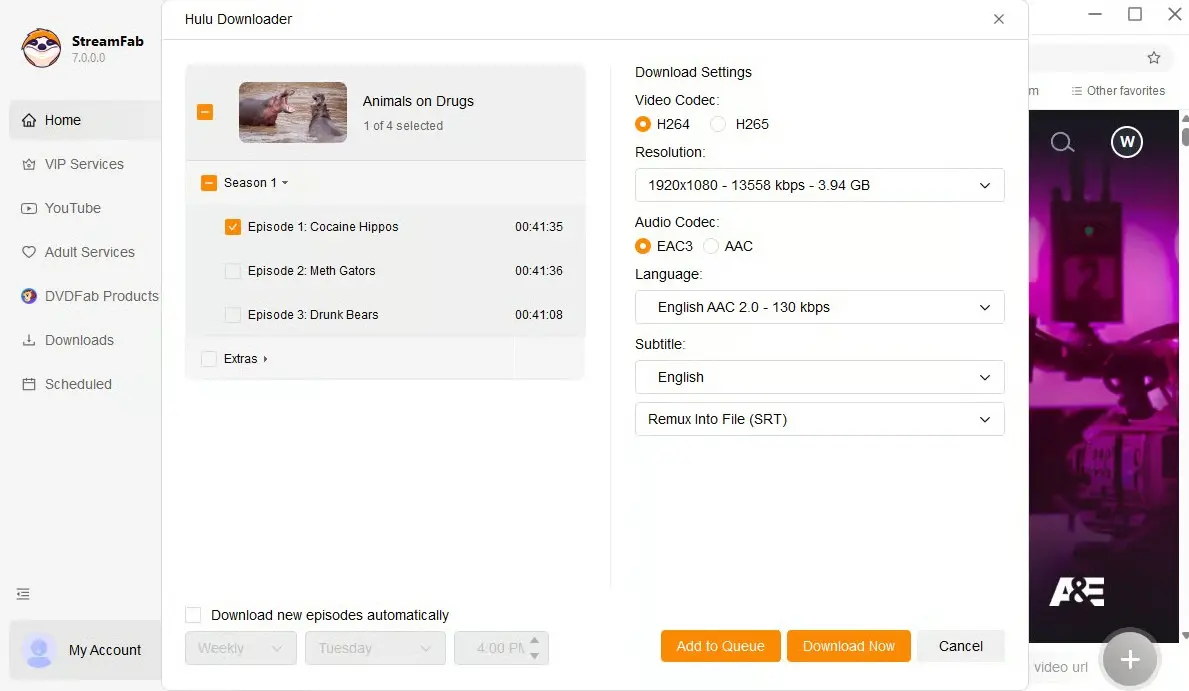Click the 4:00 PM time field
Viewport: 1189px width, 691px height.
(500, 649)
